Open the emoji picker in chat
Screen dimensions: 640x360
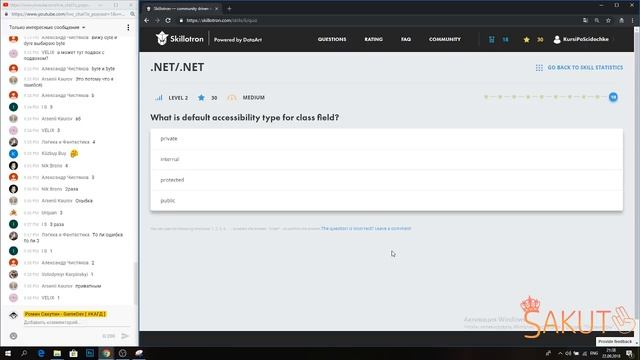tap(13, 336)
